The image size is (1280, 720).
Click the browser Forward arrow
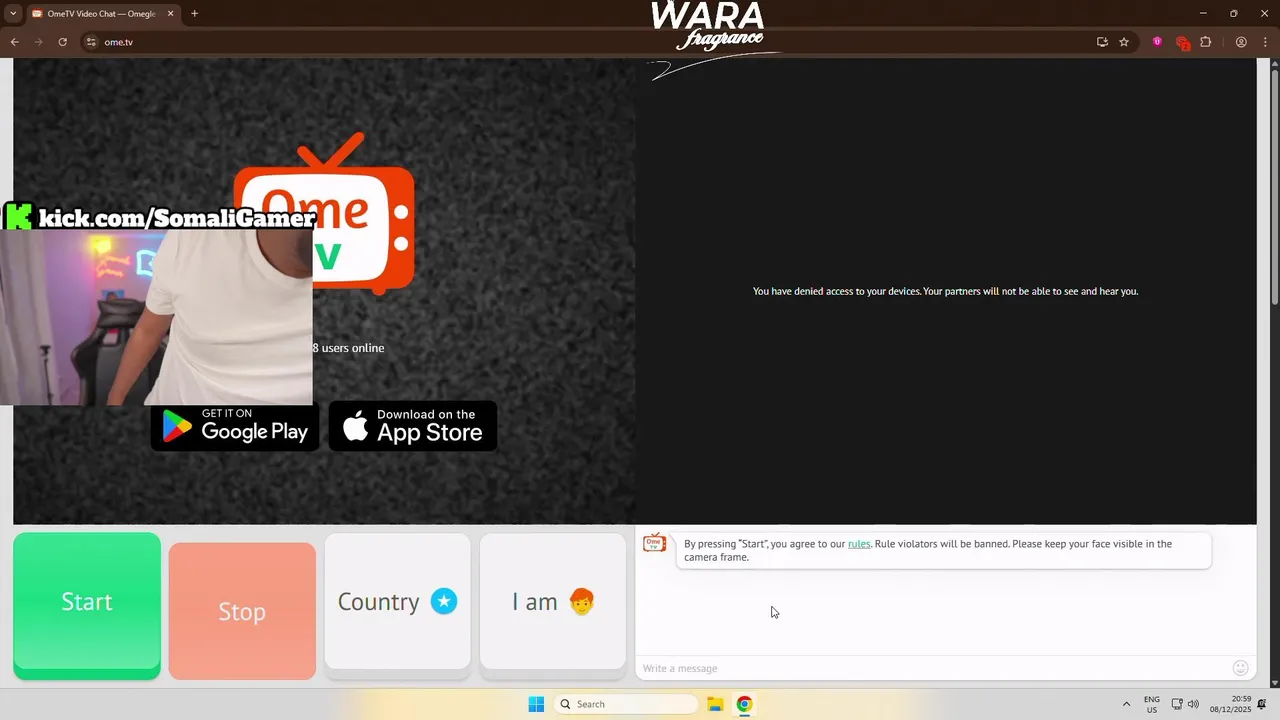[39, 42]
